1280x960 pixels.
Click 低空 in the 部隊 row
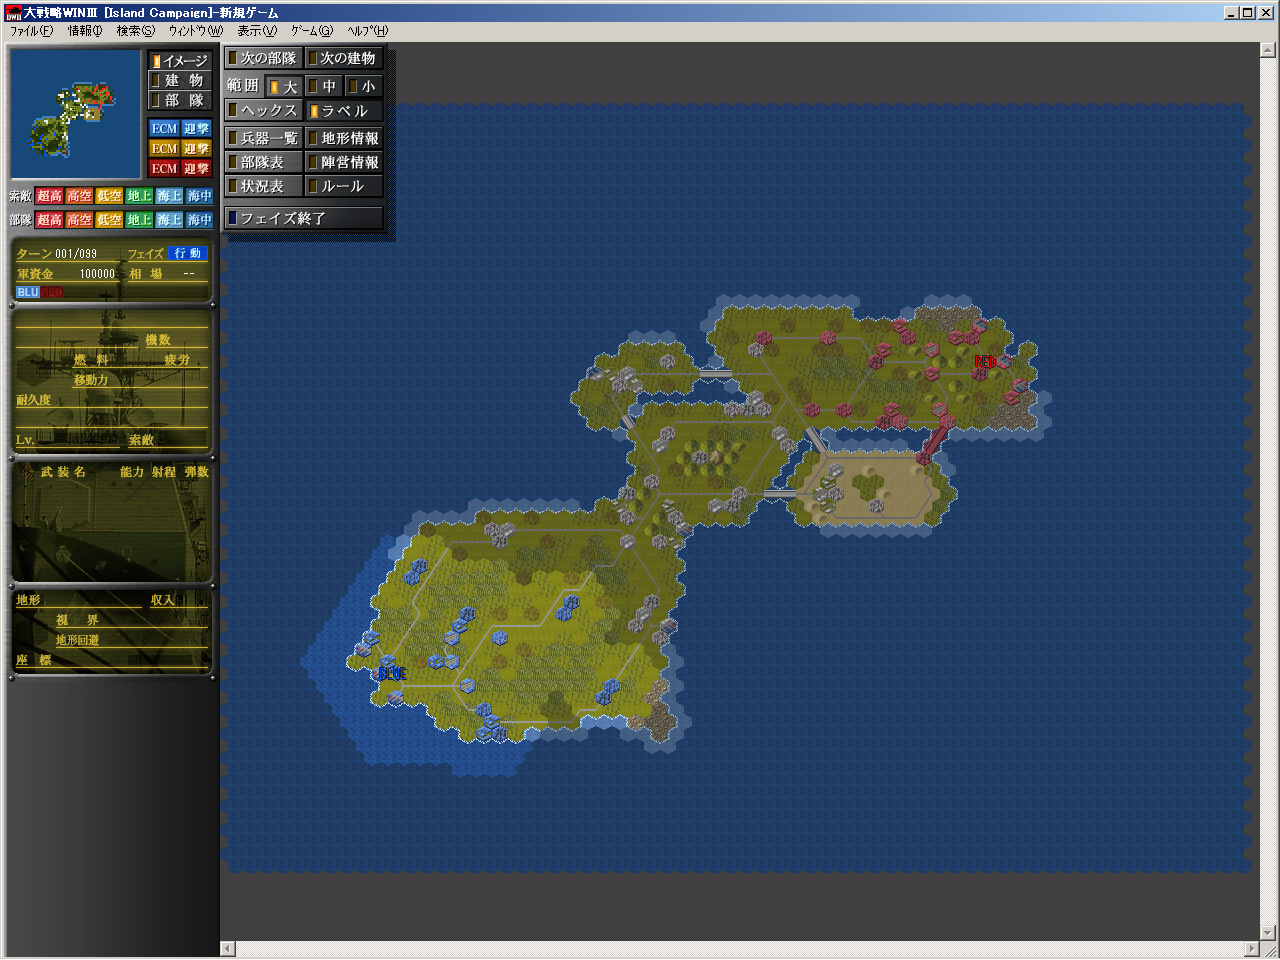coord(110,220)
